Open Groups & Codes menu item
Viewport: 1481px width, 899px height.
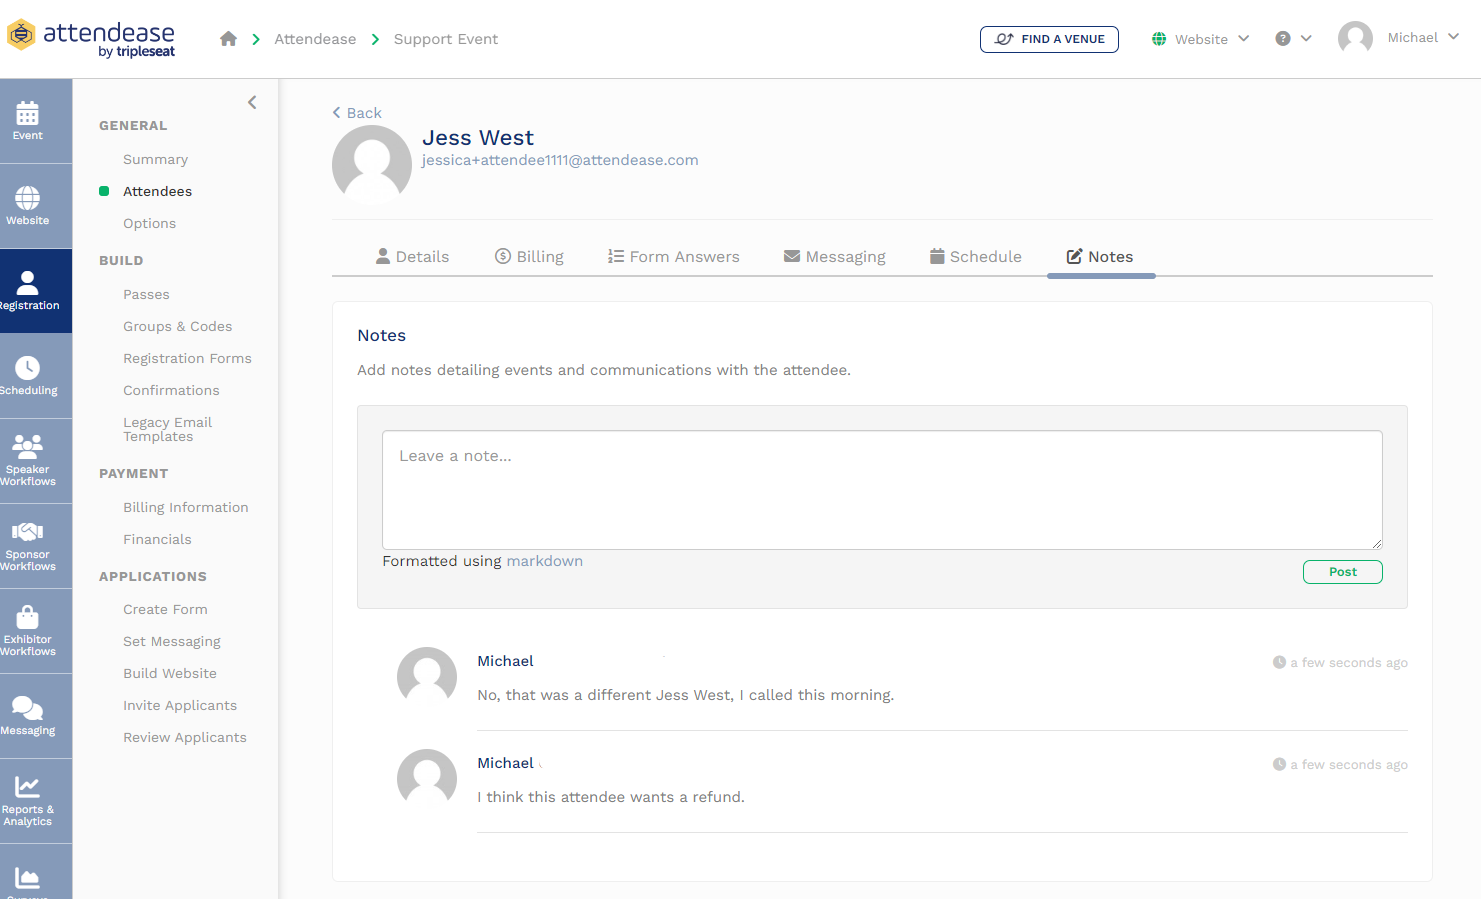coord(177,326)
